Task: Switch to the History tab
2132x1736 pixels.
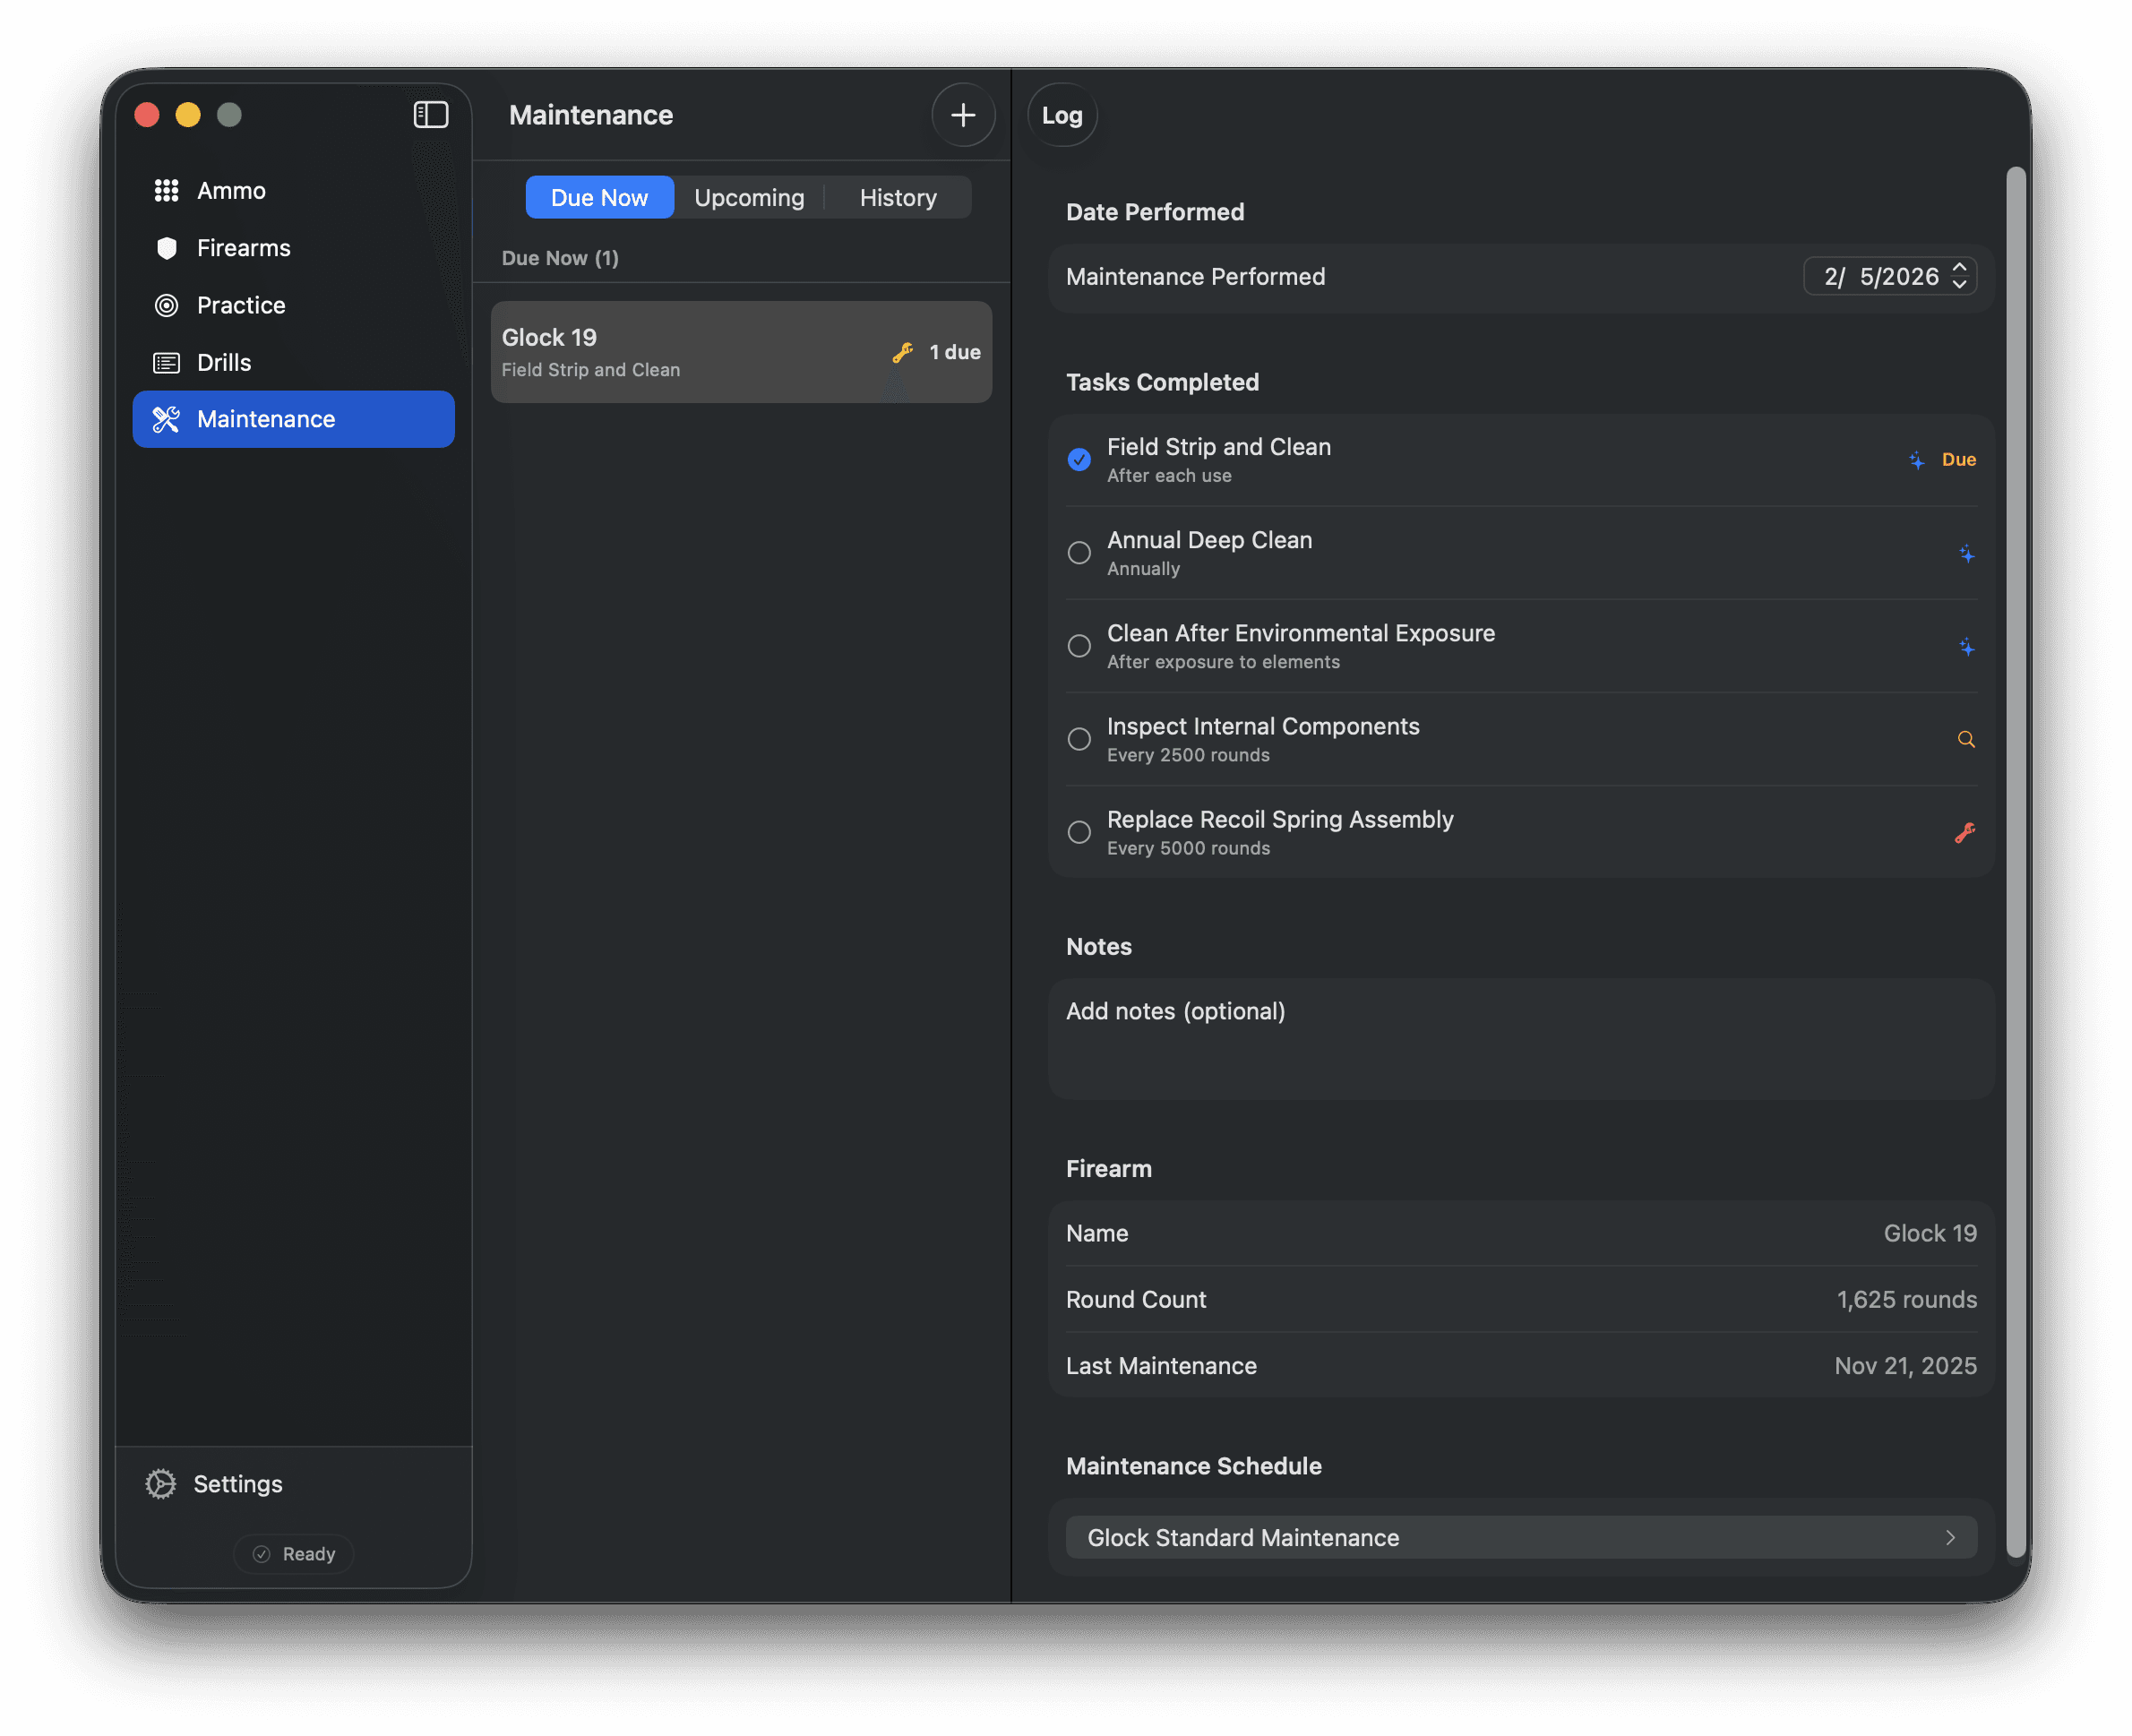Action: 897,197
